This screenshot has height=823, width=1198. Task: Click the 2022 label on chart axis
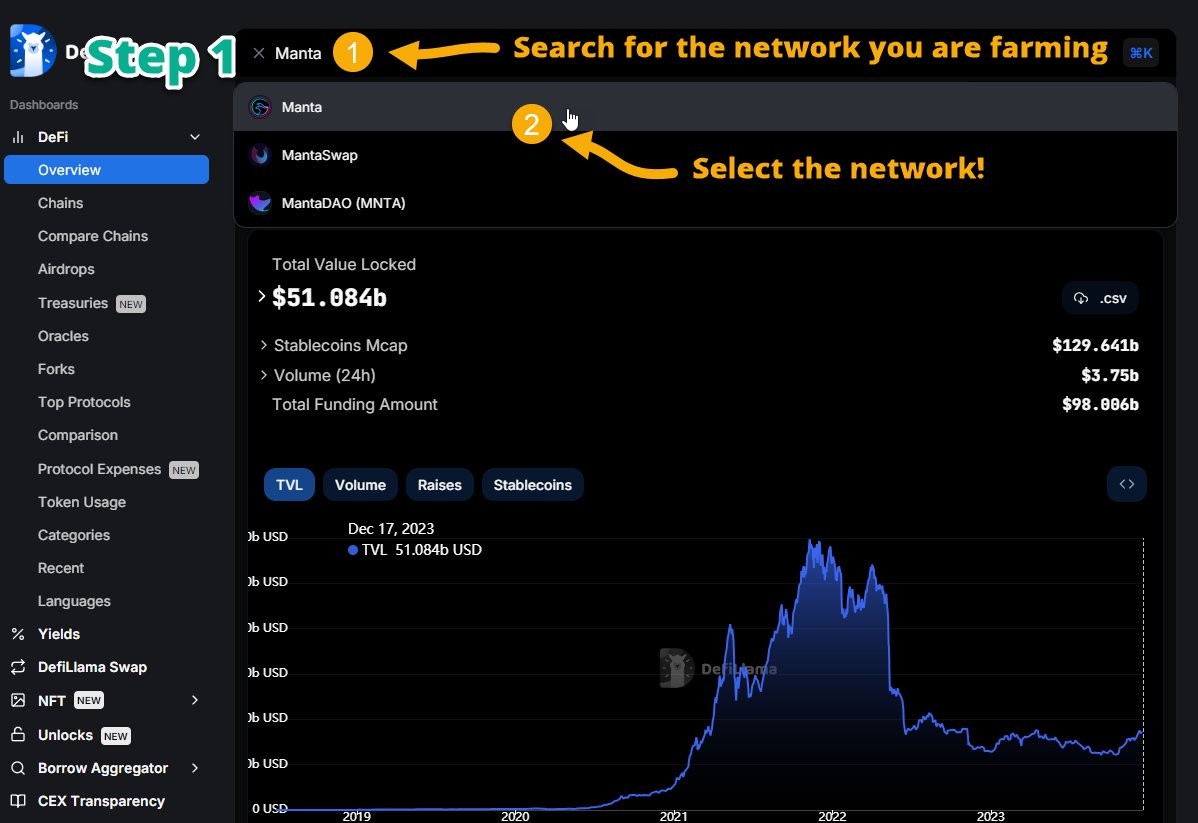832,816
